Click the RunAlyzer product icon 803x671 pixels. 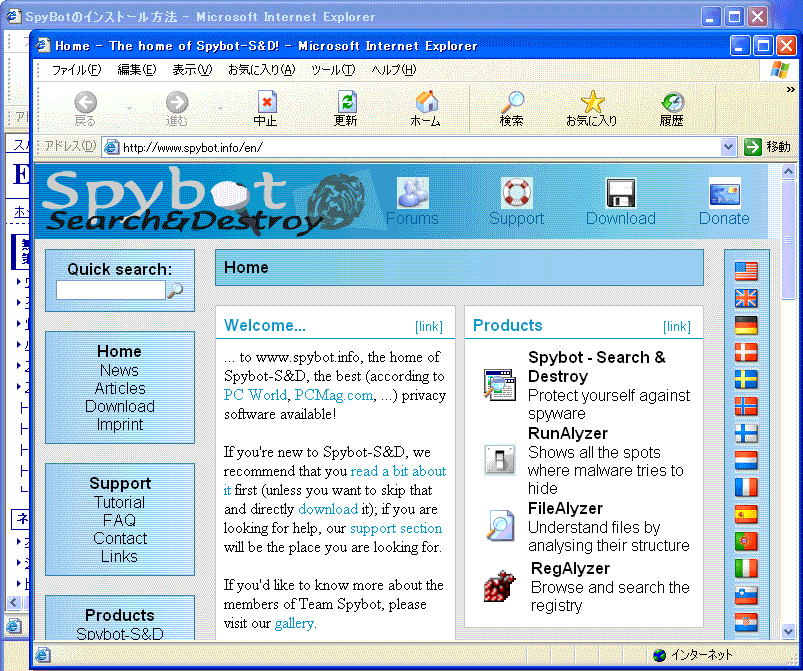500,459
